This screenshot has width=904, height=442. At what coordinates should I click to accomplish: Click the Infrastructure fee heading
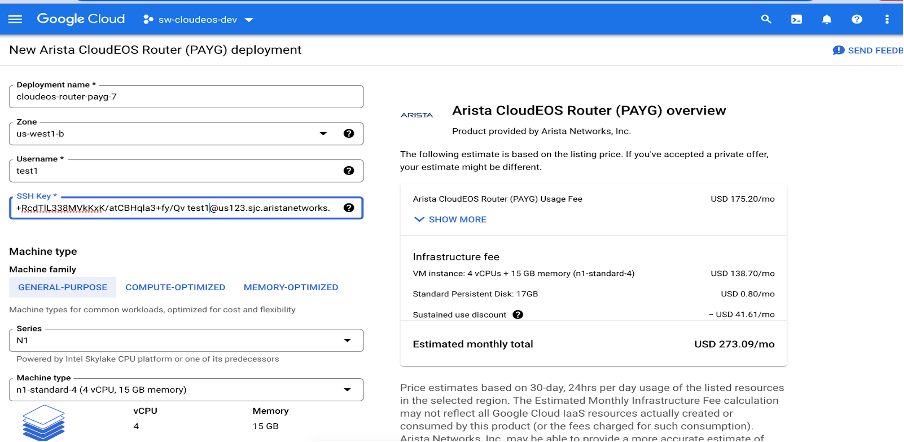(x=456, y=256)
